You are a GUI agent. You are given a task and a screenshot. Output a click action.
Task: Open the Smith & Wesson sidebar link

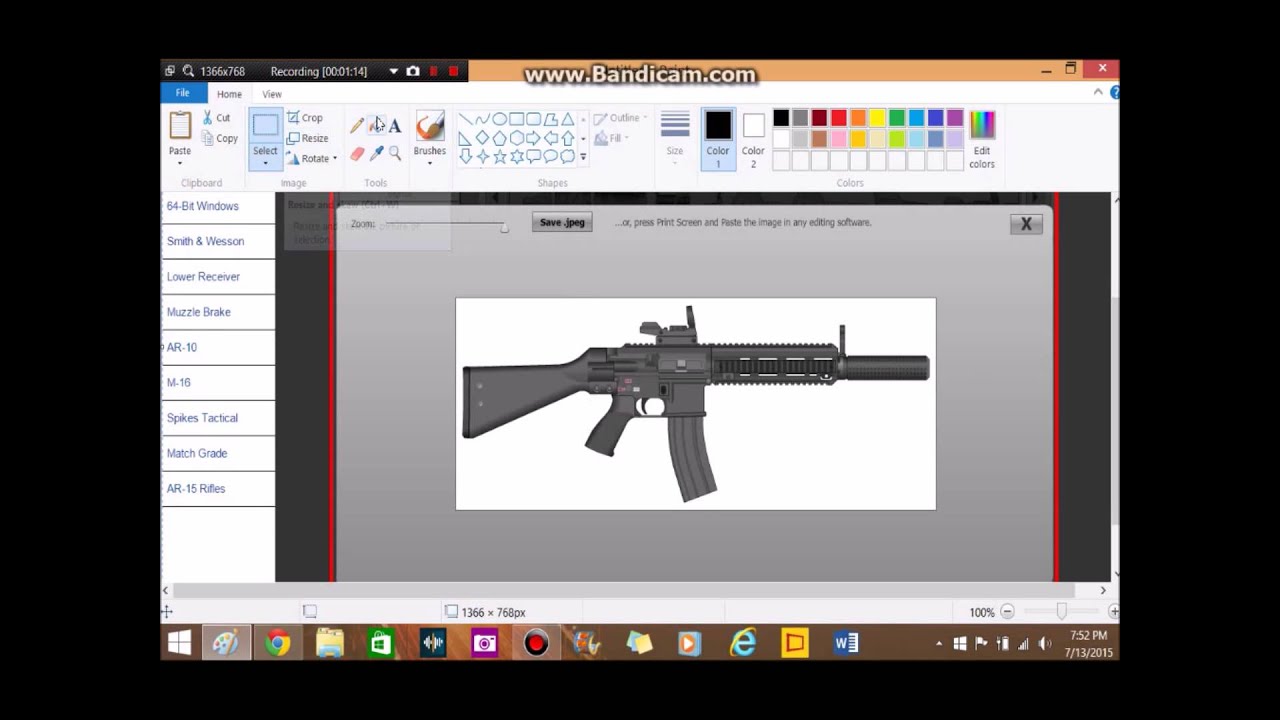point(205,241)
